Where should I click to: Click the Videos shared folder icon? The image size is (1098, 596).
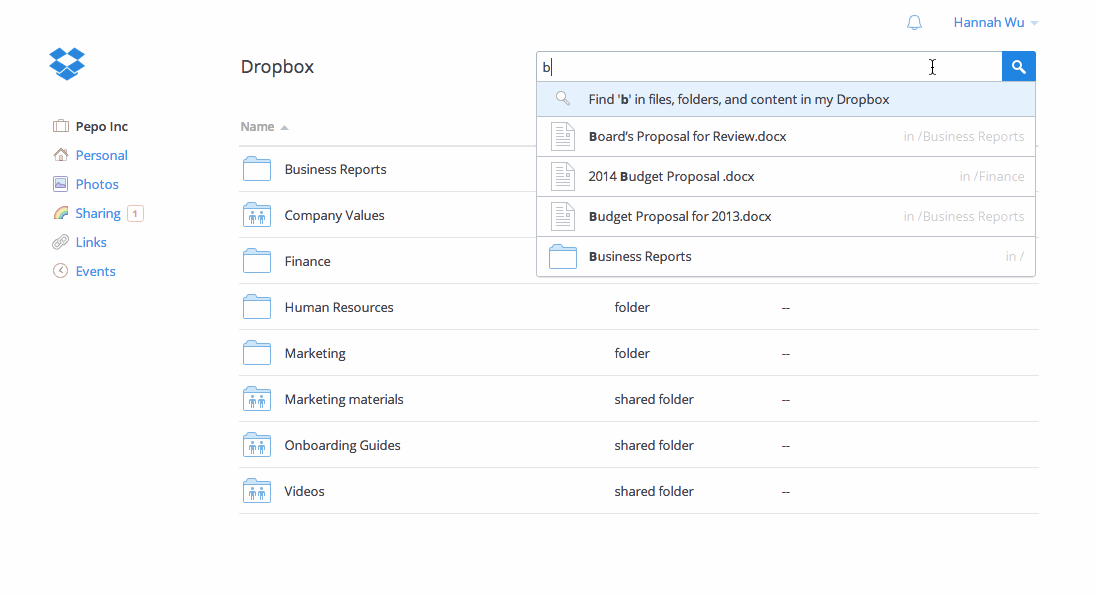tap(257, 491)
